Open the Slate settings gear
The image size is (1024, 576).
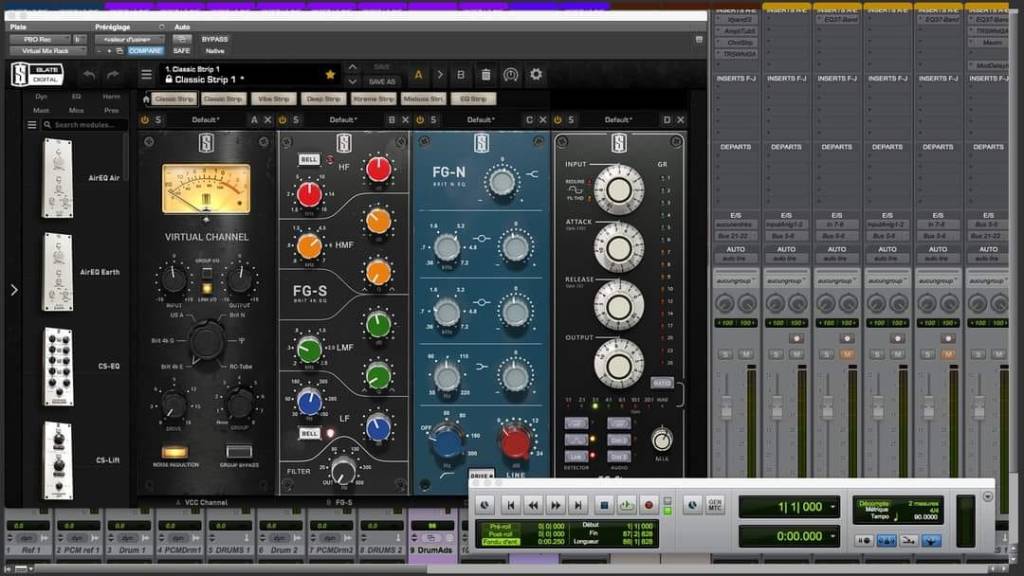pyautogui.click(x=536, y=75)
